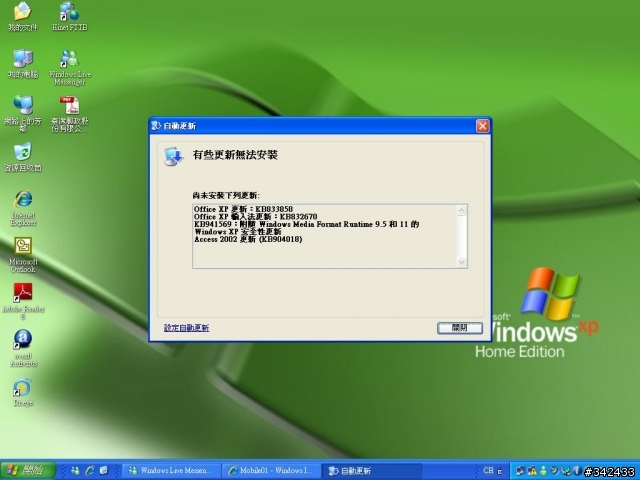
Task: Click the Internet Explorer quick launch icon
Action: 89,471
